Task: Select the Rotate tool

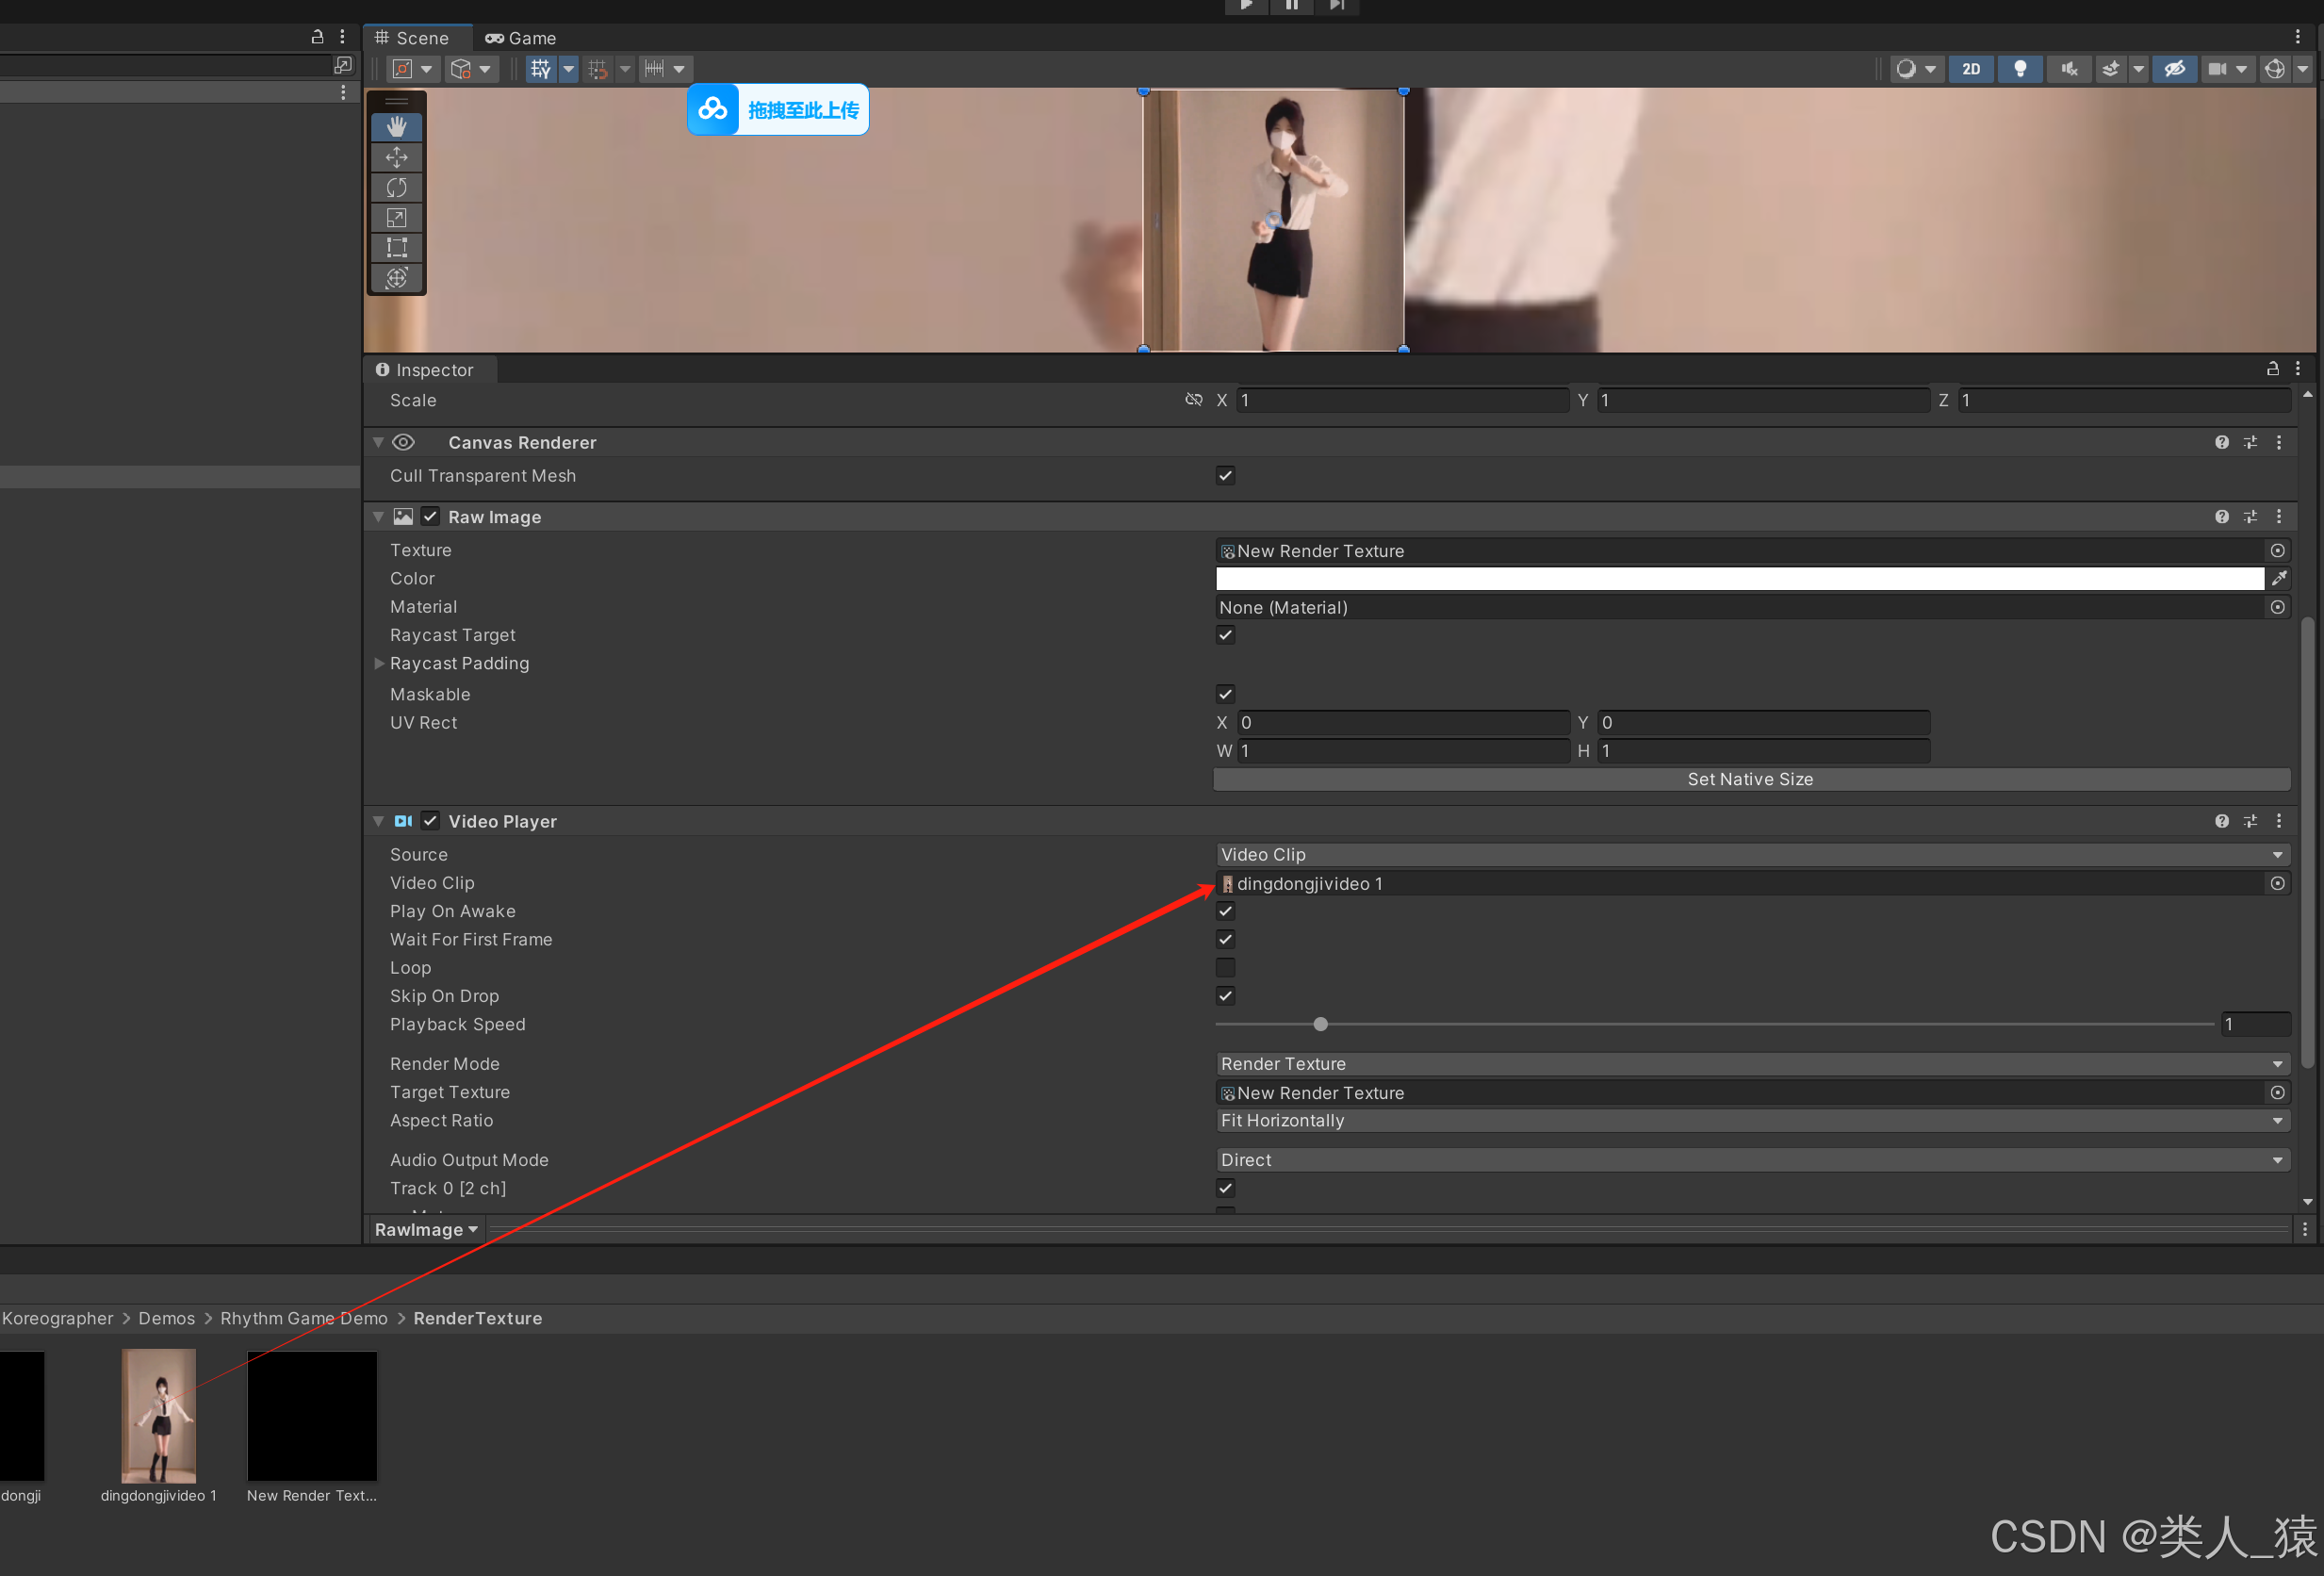Action: 396,187
